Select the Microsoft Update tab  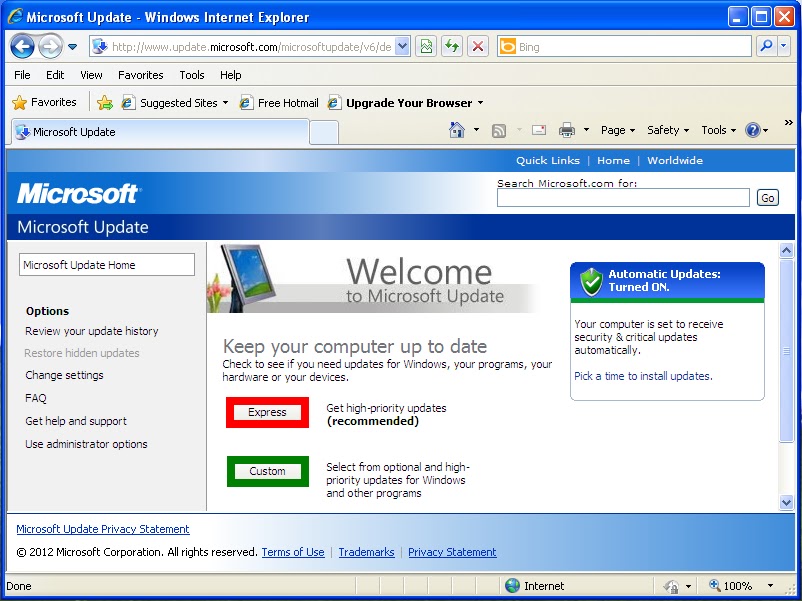click(160, 132)
